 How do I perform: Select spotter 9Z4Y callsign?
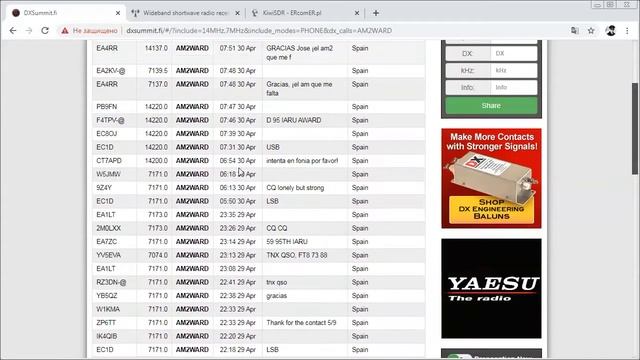pos(104,188)
